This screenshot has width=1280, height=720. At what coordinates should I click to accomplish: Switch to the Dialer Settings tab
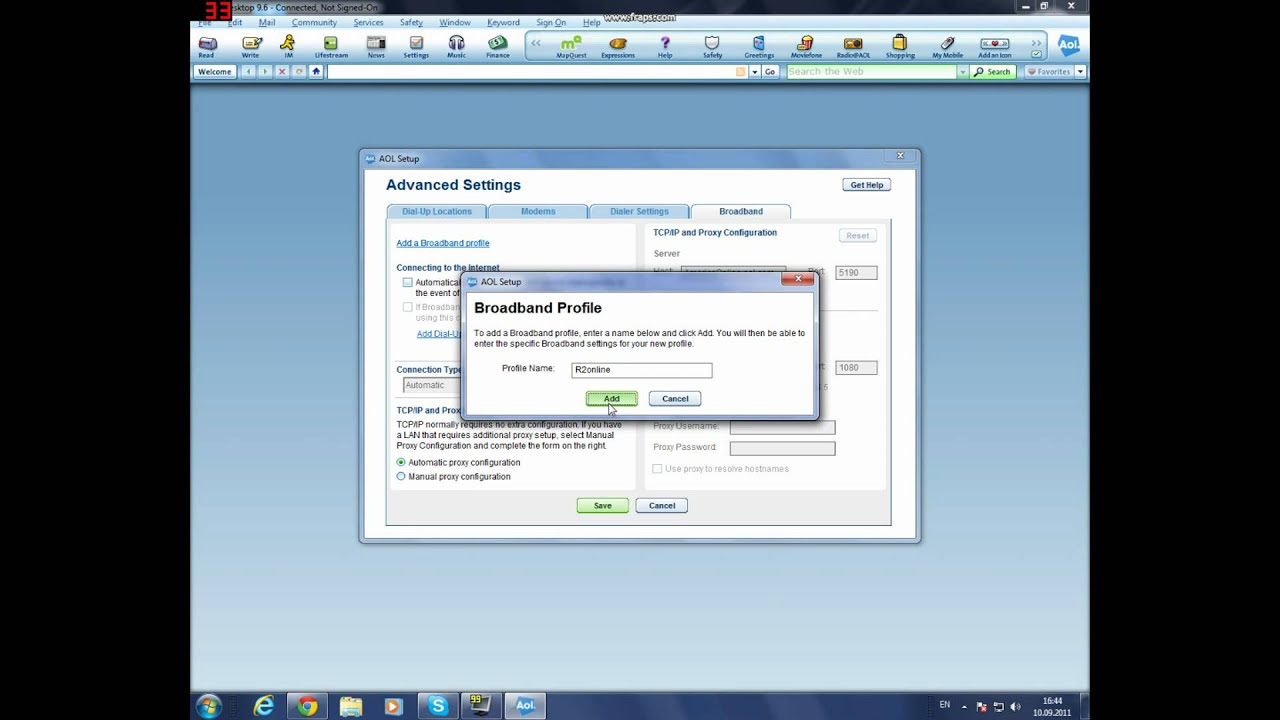(x=639, y=211)
